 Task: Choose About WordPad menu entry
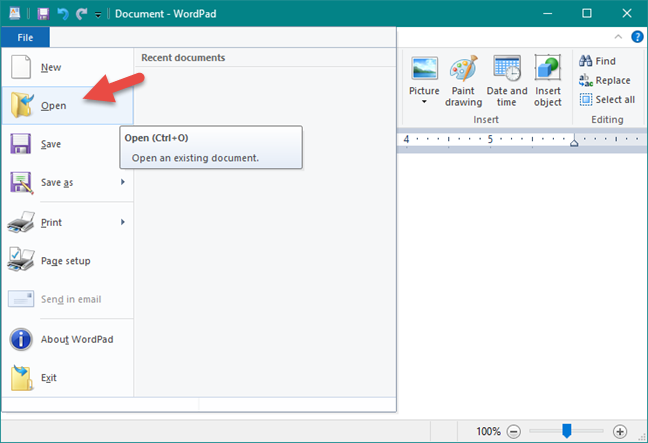[68, 339]
